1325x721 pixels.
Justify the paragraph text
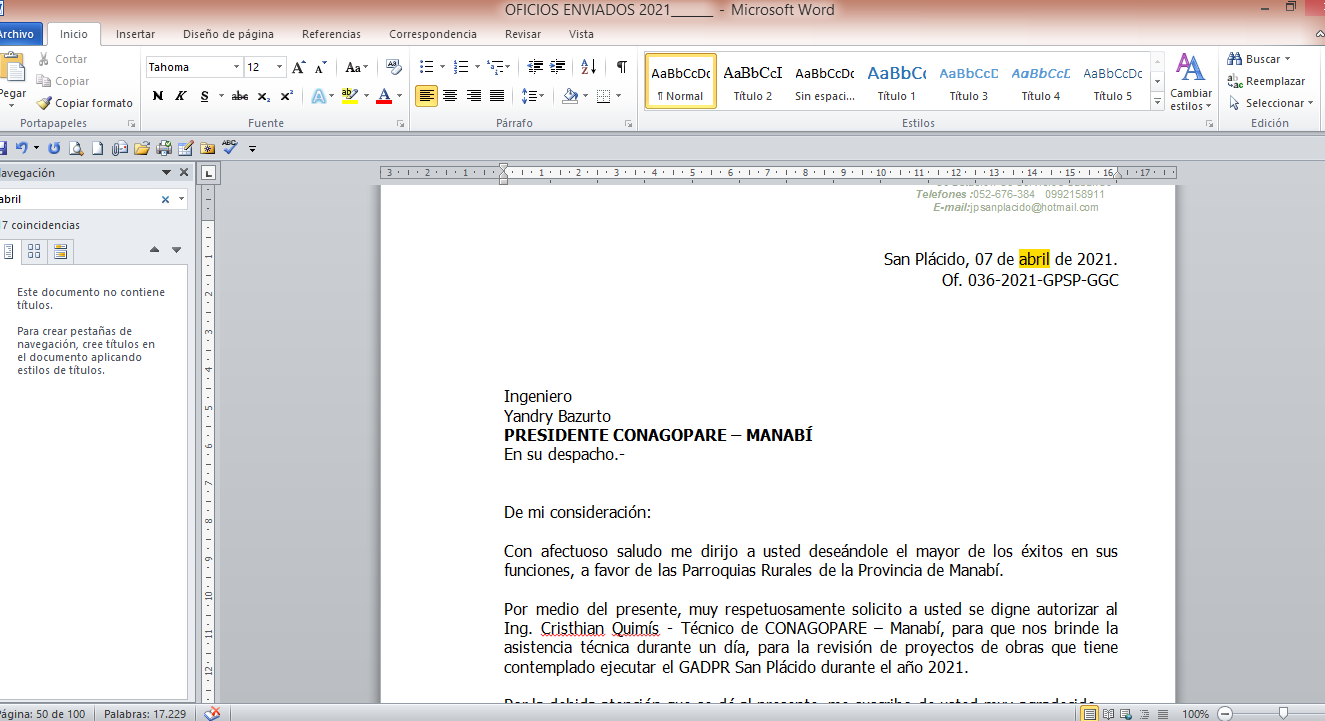[x=498, y=96]
